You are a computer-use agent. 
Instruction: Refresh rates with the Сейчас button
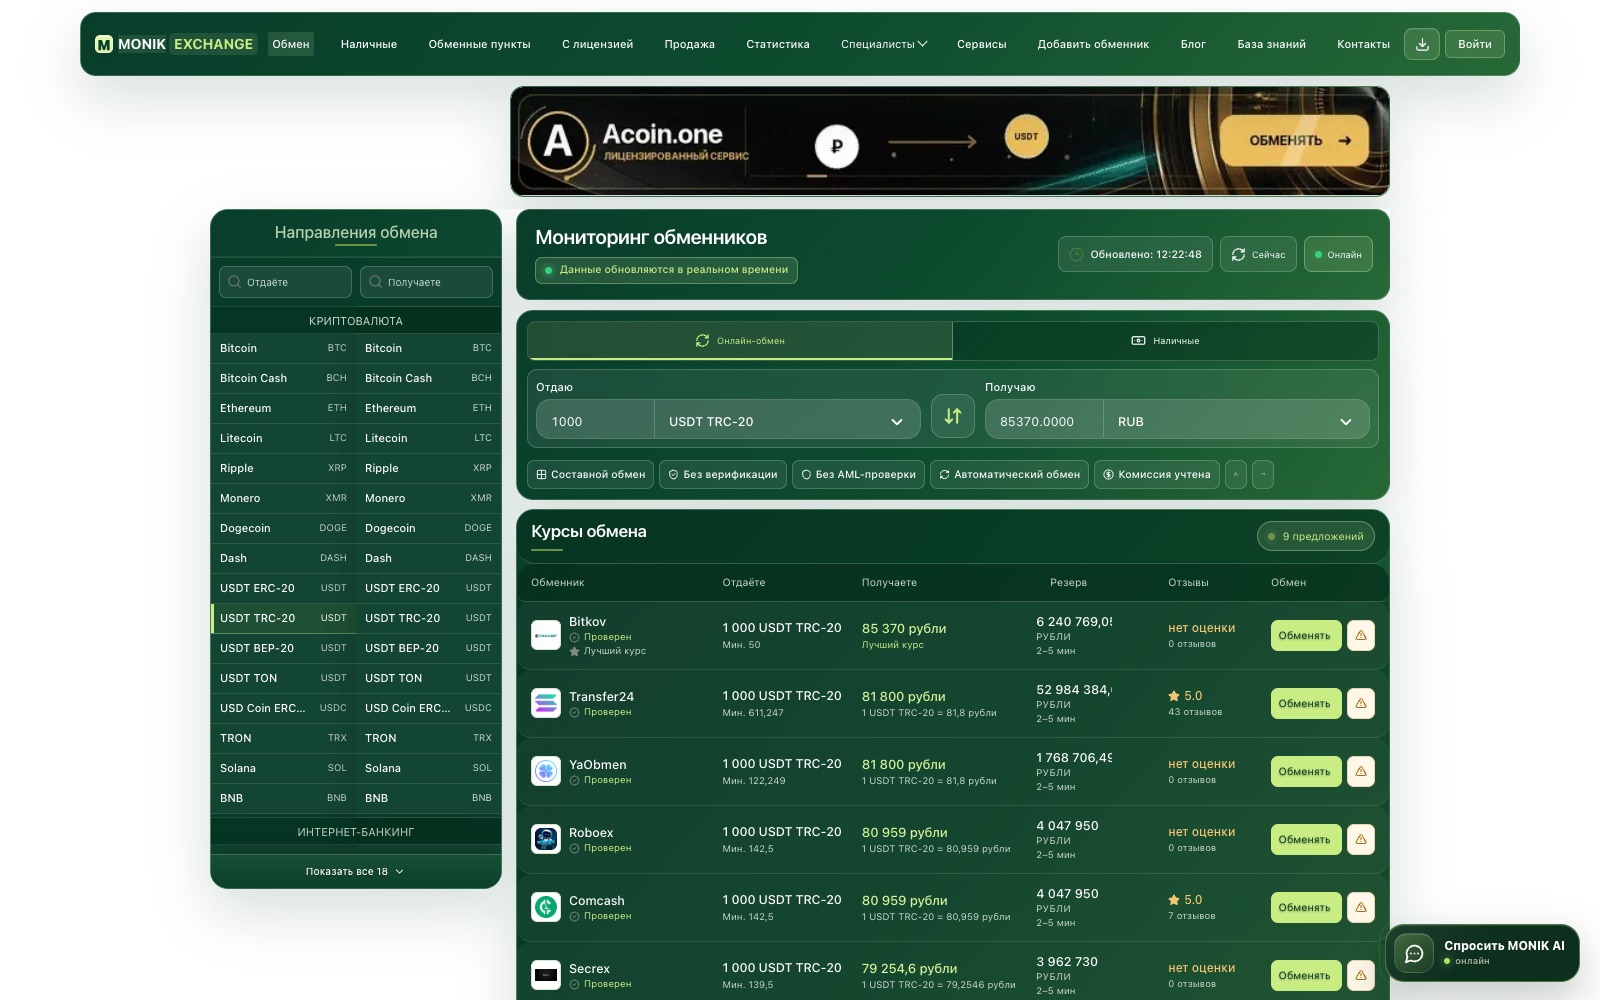[x=1258, y=254]
